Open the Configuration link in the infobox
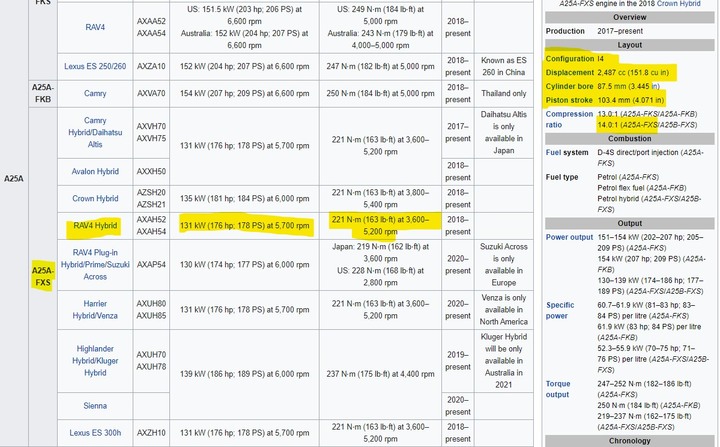720x447 pixels. tap(569, 59)
